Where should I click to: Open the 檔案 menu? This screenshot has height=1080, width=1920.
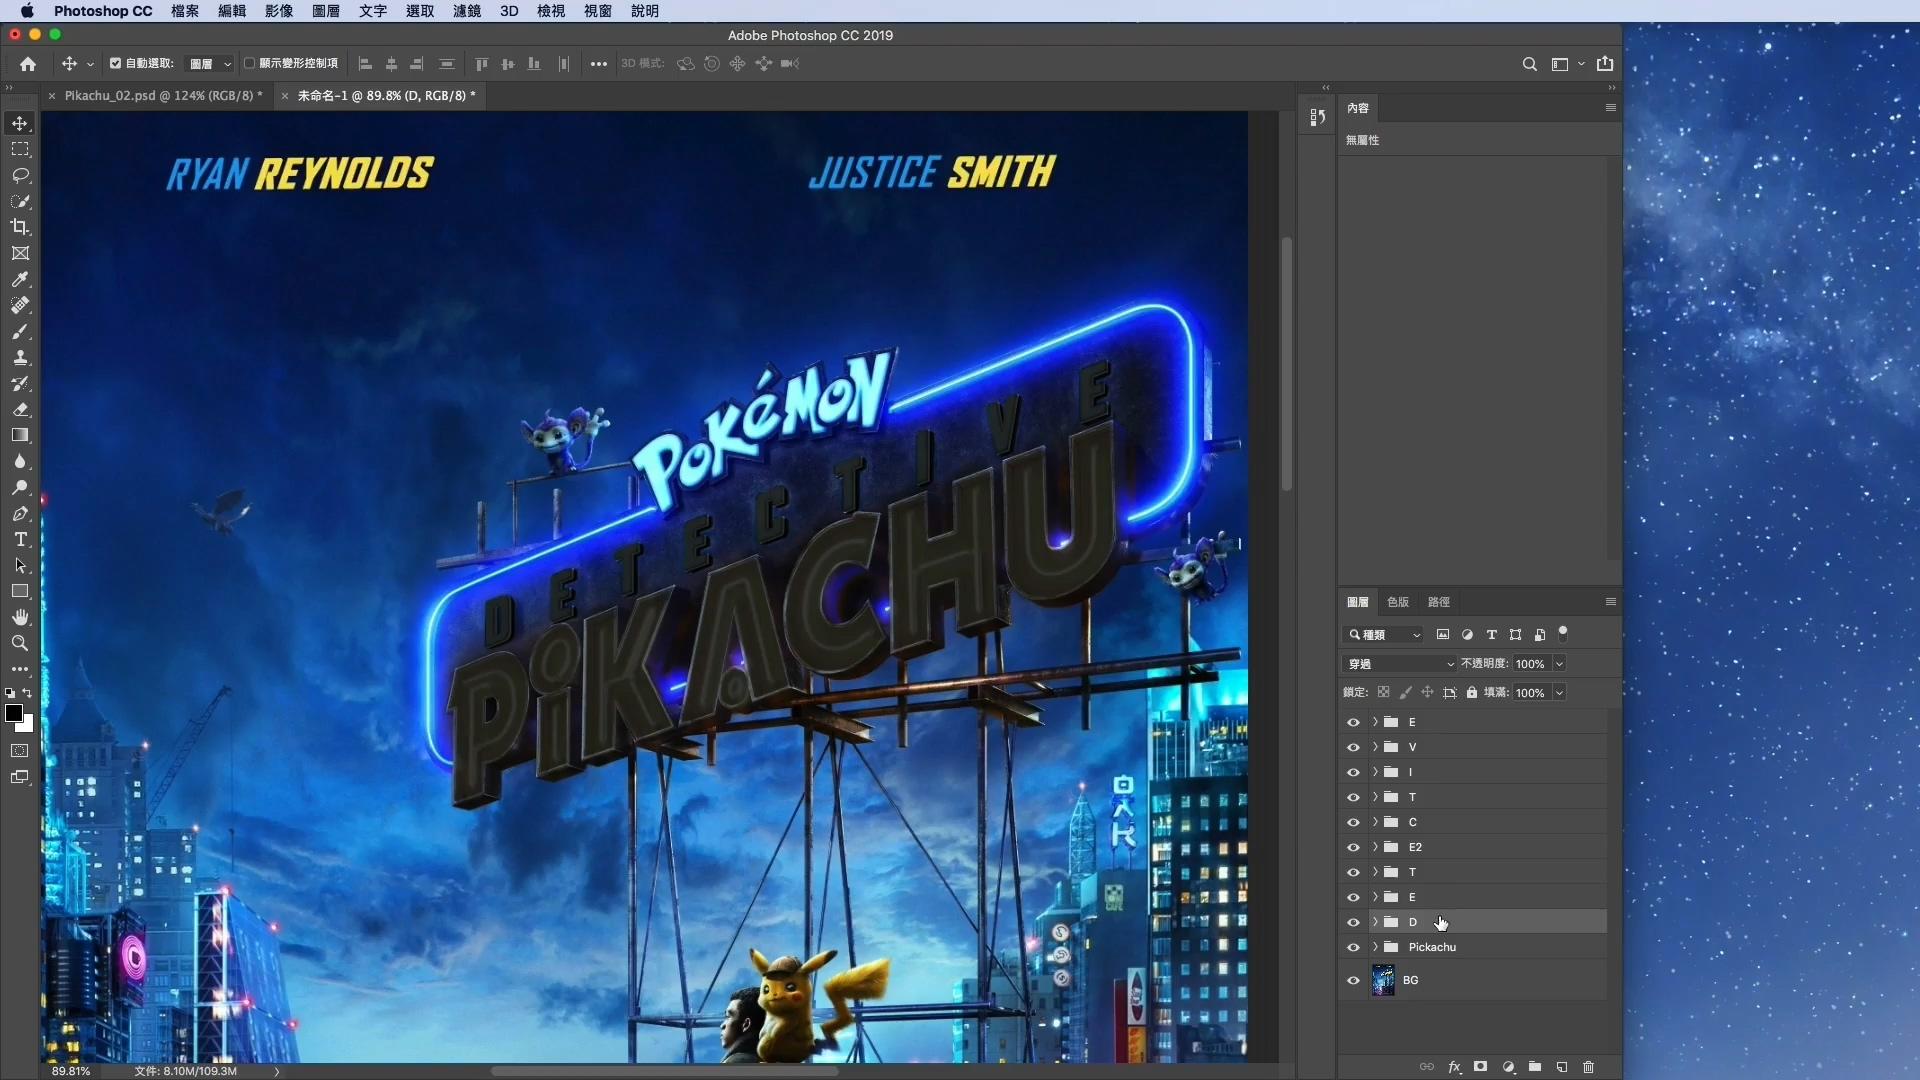(184, 11)
